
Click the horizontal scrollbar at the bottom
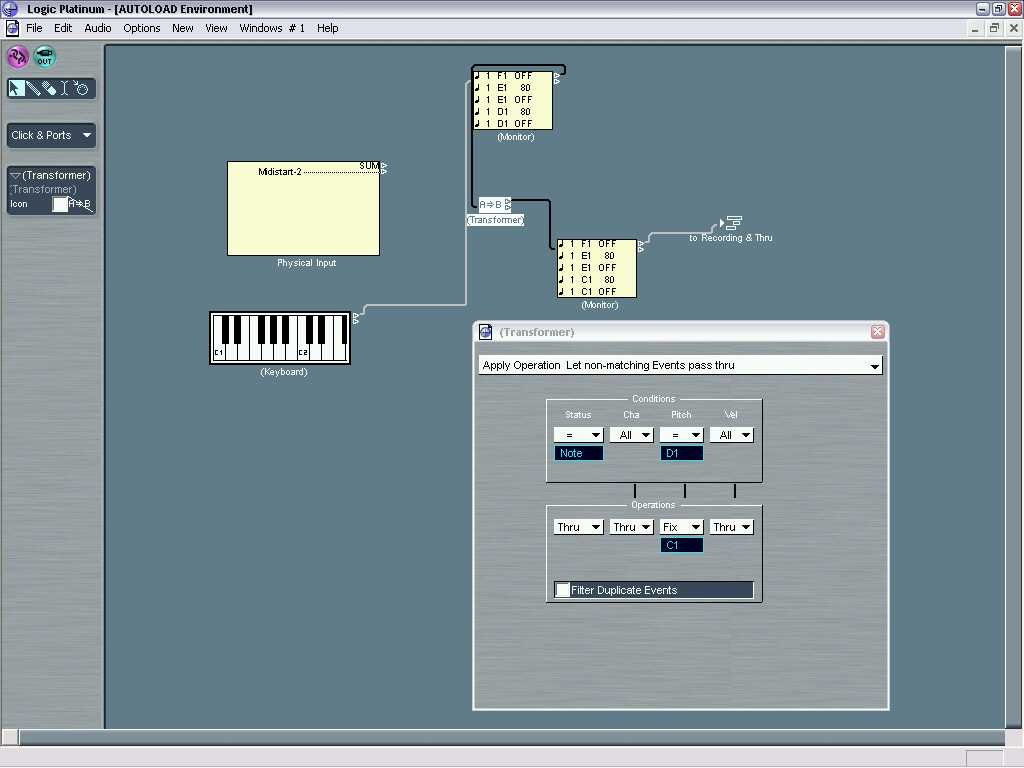[511, 737]
